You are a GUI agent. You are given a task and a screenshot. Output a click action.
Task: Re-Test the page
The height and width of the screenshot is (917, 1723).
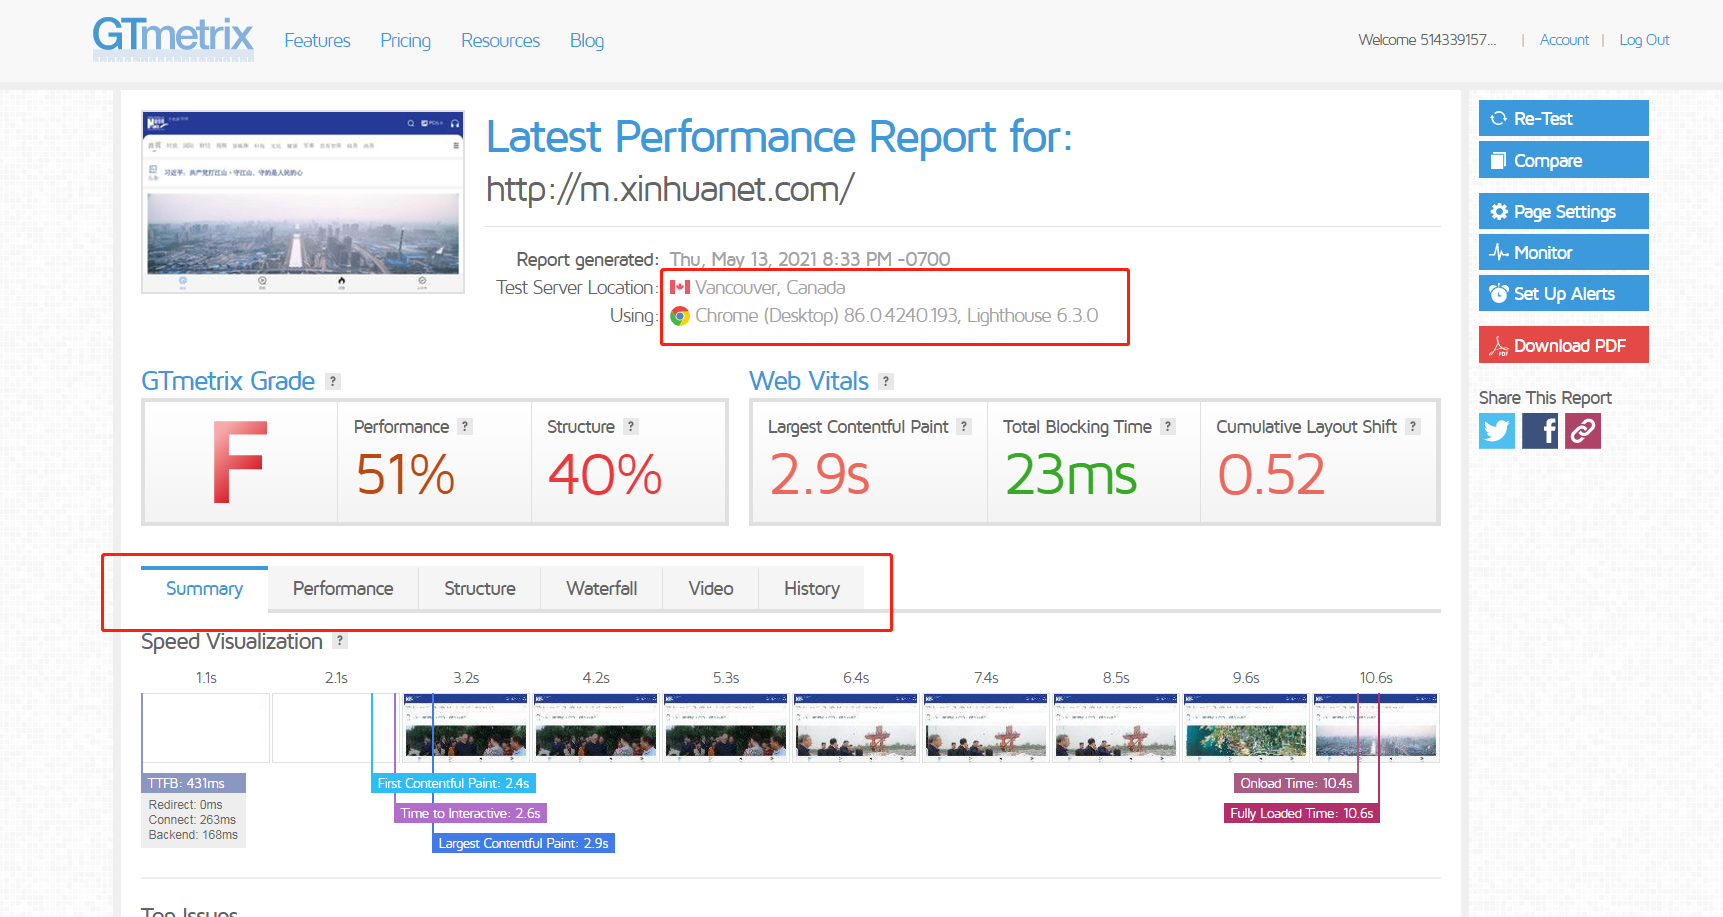tap(1564, 118)
